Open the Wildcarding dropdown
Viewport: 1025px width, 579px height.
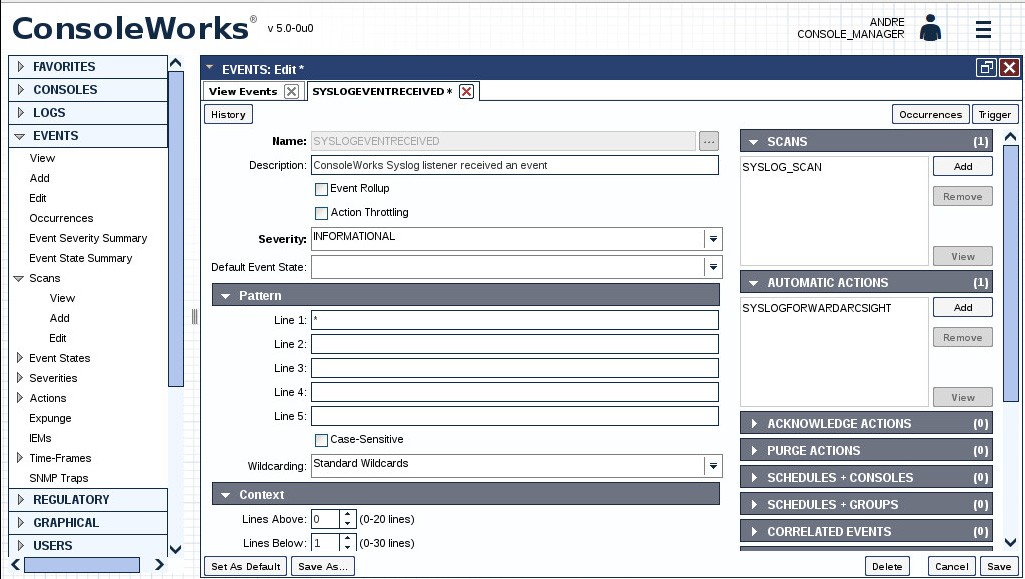[713, 466]
